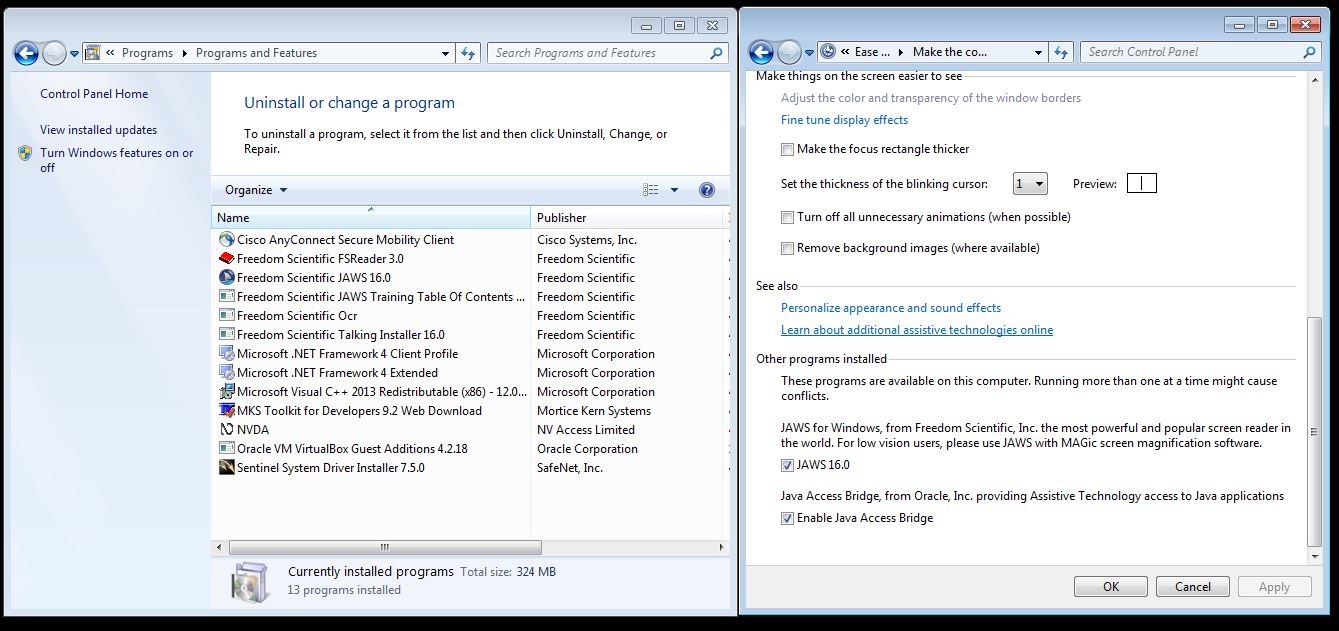Click Programs in the address breadcrumb

(x=147, y=53)
